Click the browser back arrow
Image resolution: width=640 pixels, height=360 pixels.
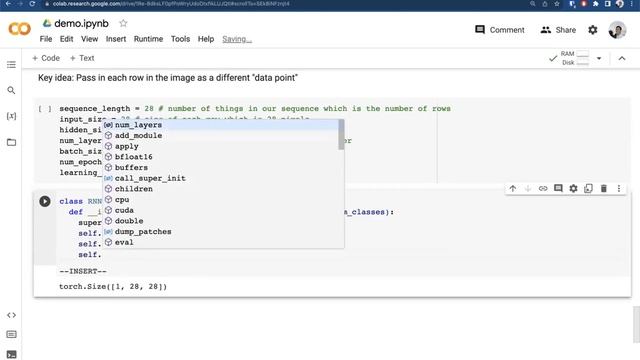click(x=8, y=4)
